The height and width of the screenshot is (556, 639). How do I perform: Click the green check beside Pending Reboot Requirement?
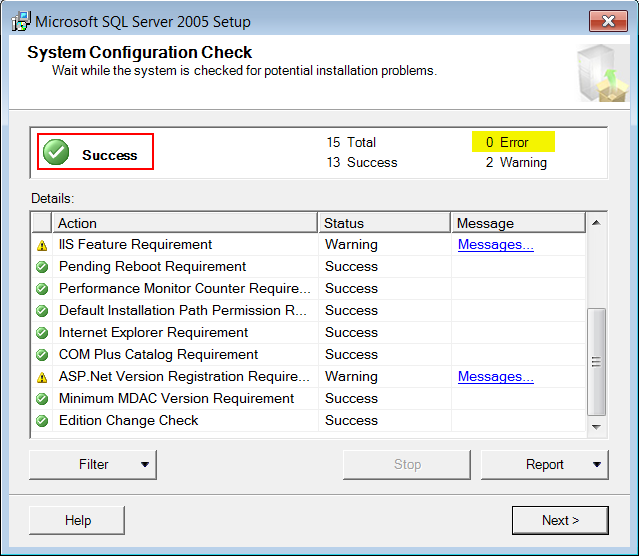[x=42, y=267]
